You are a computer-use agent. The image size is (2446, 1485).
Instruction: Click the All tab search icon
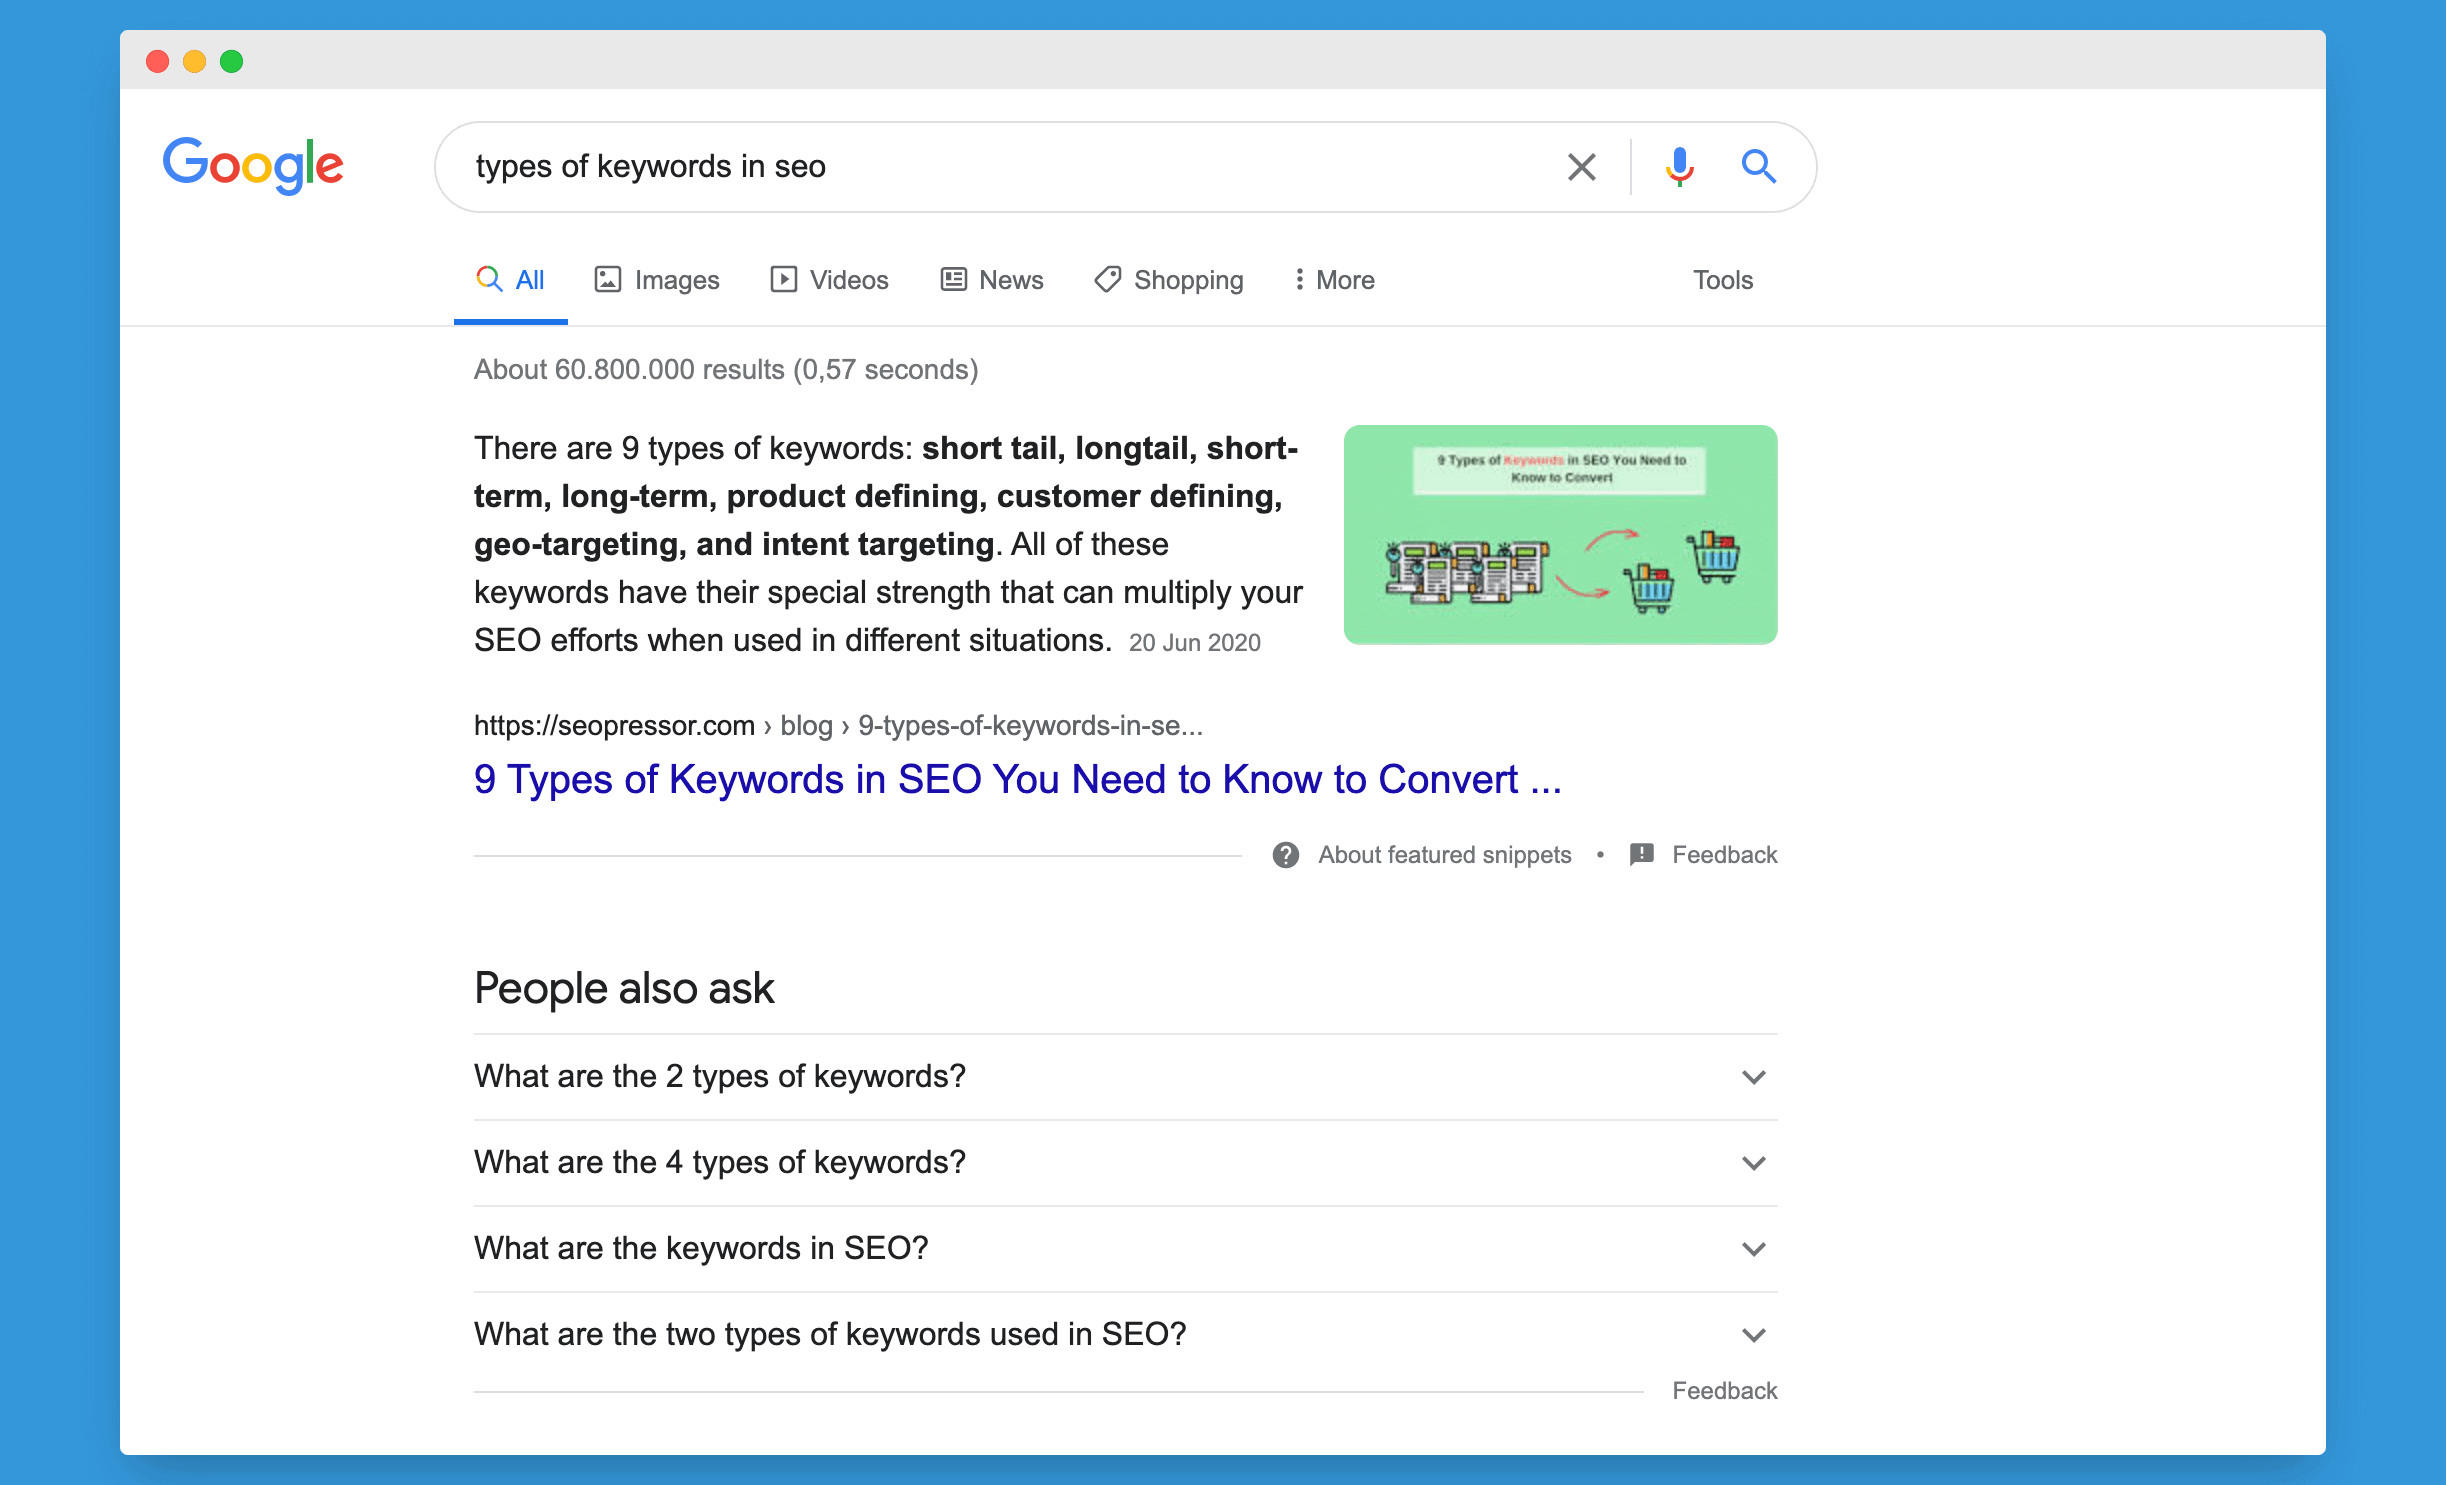[489, 279]
